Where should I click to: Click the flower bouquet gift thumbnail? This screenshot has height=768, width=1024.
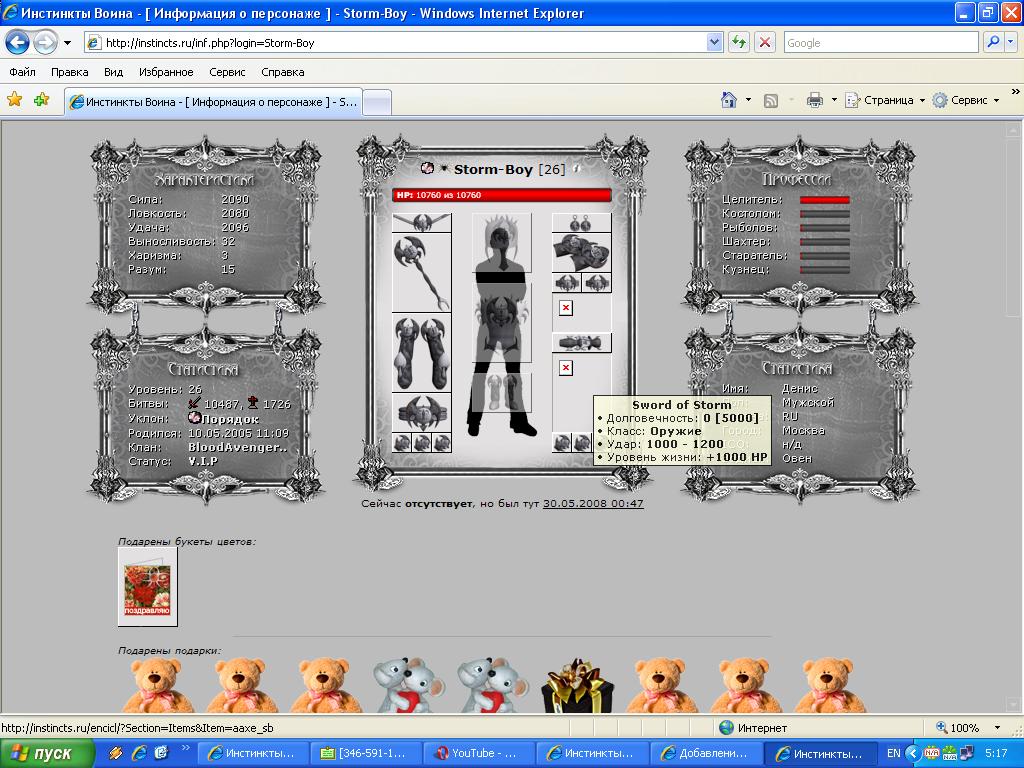148,586
